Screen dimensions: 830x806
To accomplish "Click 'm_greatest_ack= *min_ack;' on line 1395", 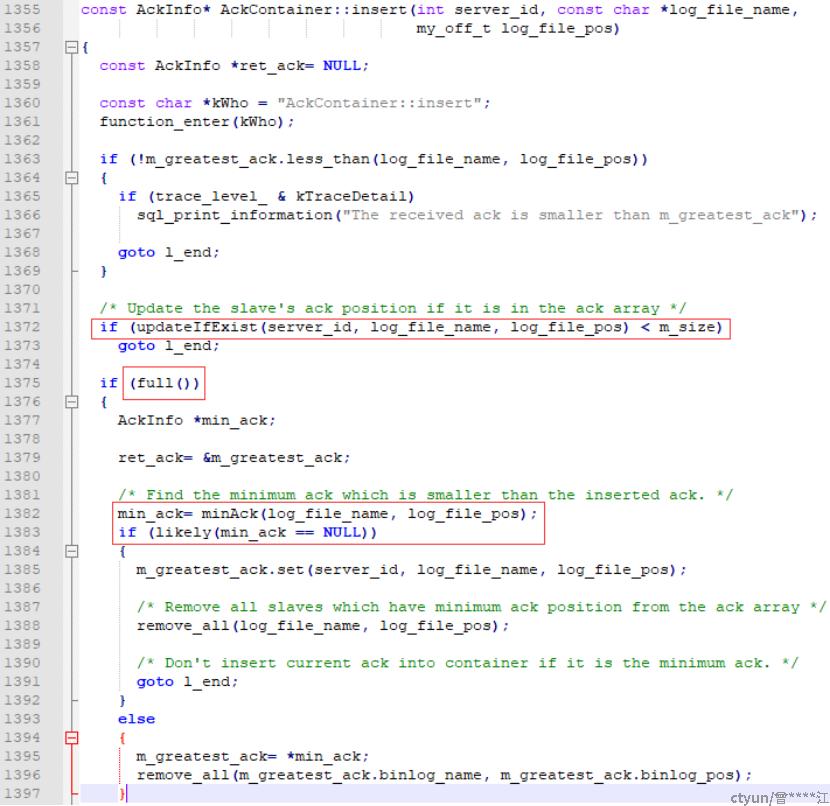I will [252, 756].
